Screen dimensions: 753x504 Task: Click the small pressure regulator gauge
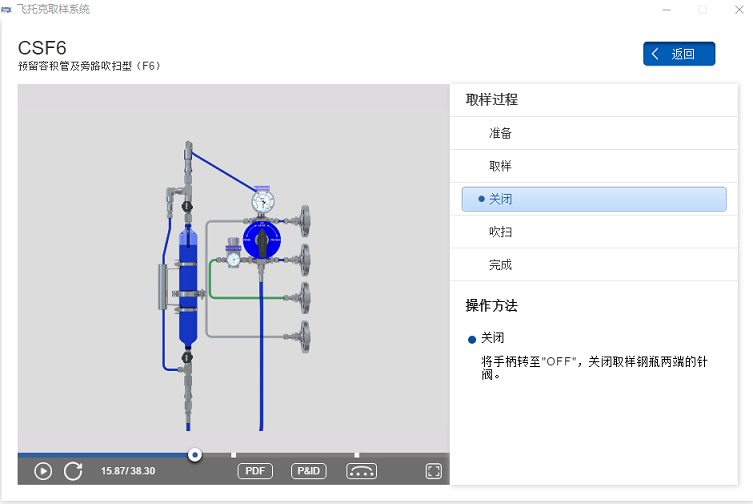233,258
